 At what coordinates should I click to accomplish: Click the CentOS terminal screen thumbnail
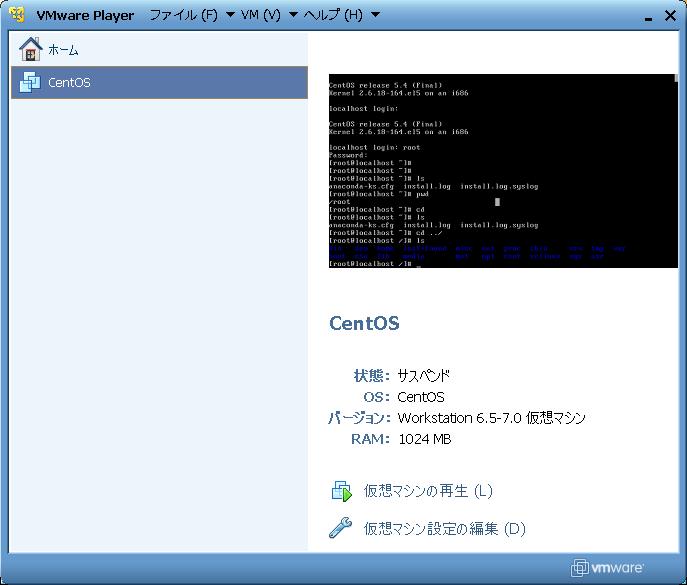(x=475, y=170)
